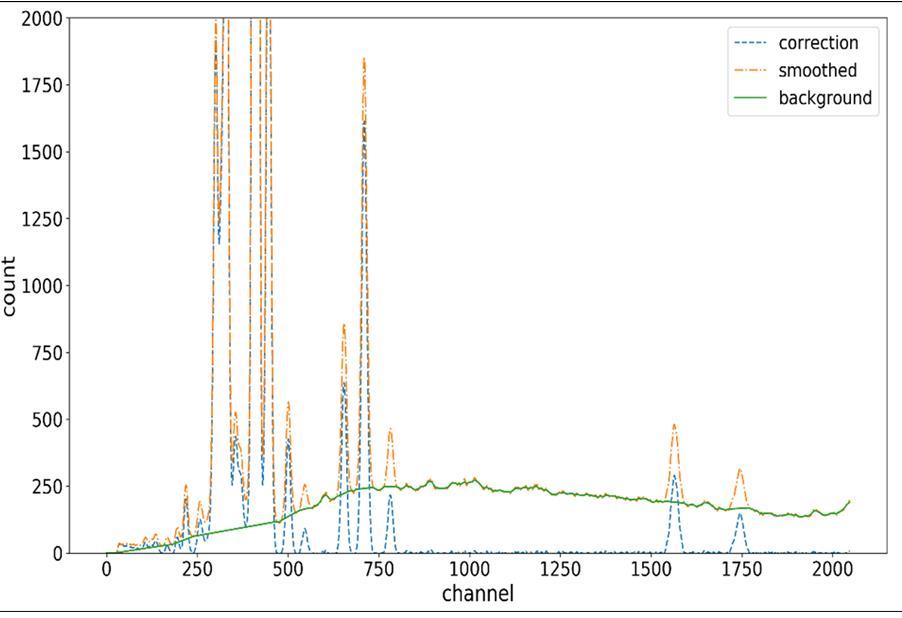The height and width of the screenshot is (618, 902).
Task: Click the orange dash-dot legend line sample
Action: tap(750, 71)
